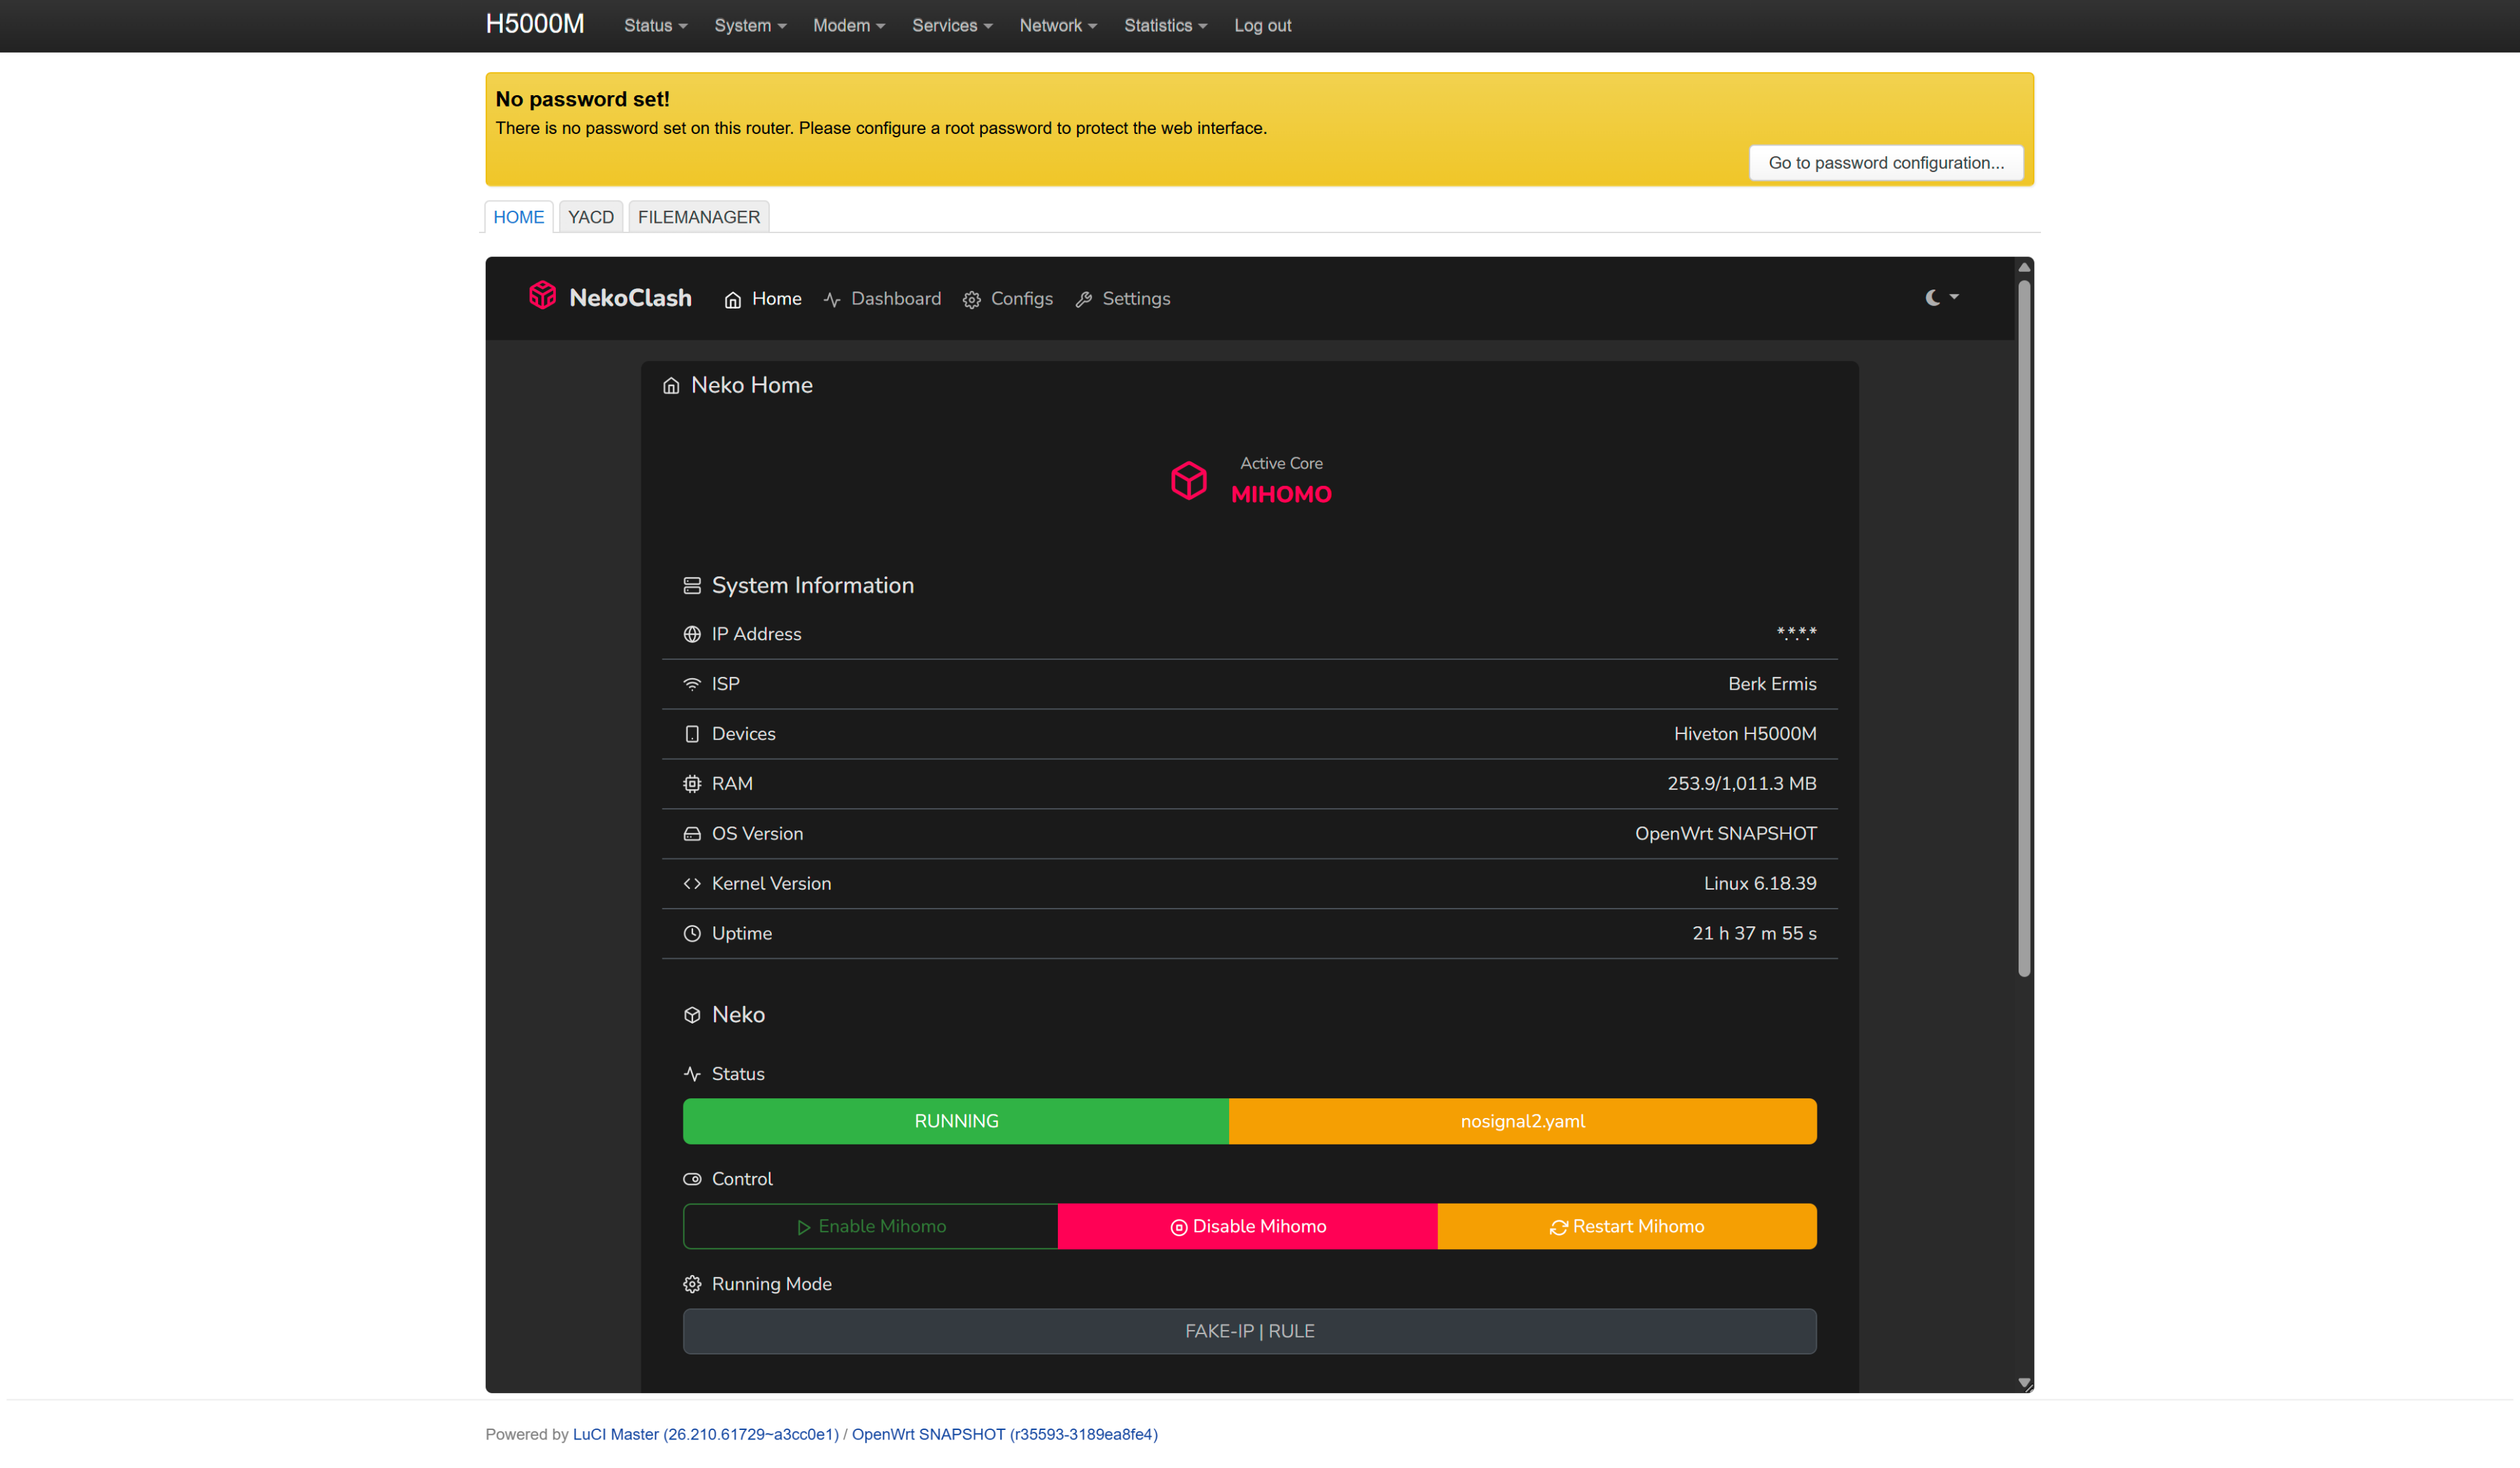Click the NekoClash cube logo icon
The height and width of the screenshot is (1468, 2520).
[x=542, y=296]
